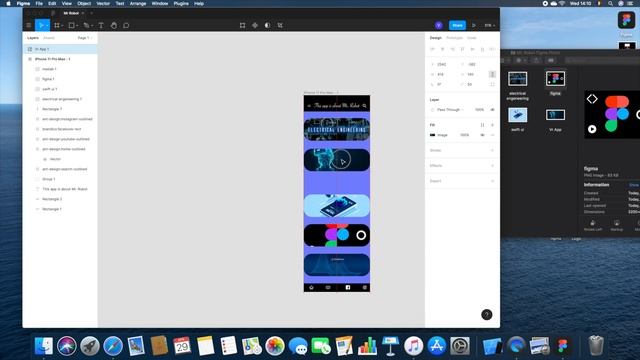
Task: Open the Plugins menu
Action: pos(181,3)
